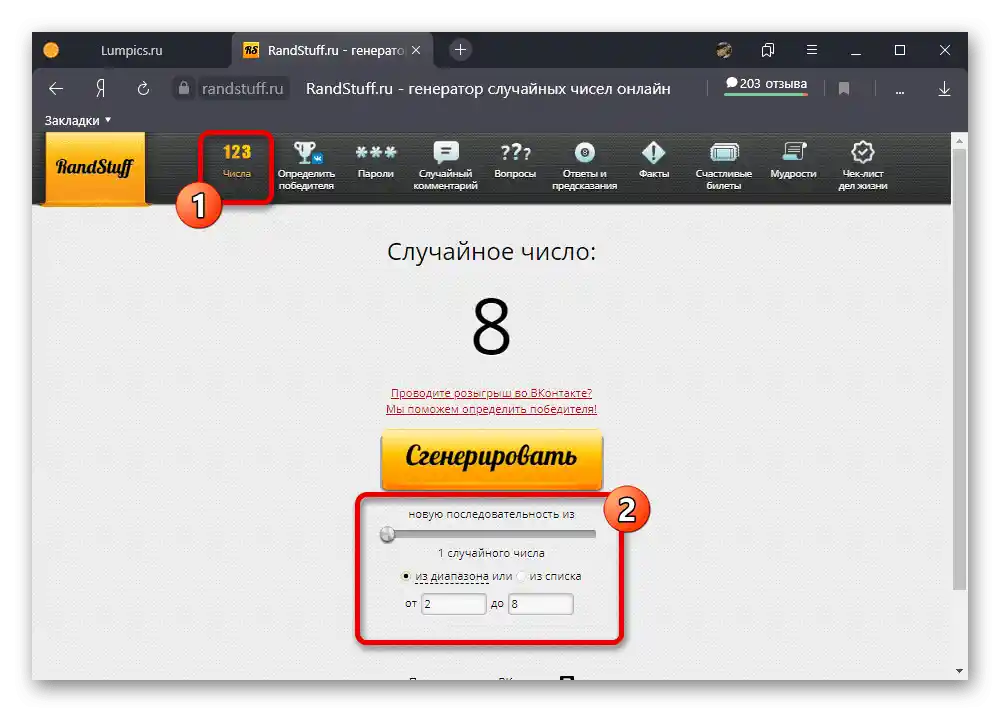Open Чек-лист дел жизни section
The height and width of the screenshot is (712, 1000).
coord(862,166)
